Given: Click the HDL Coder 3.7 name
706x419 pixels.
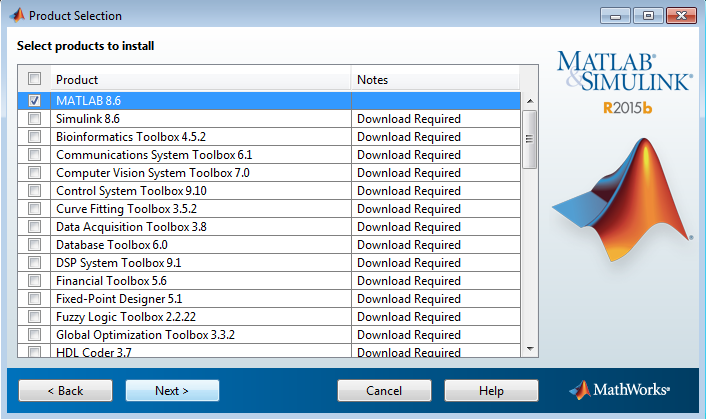Looking at the screenshot, I should [94, 352].
